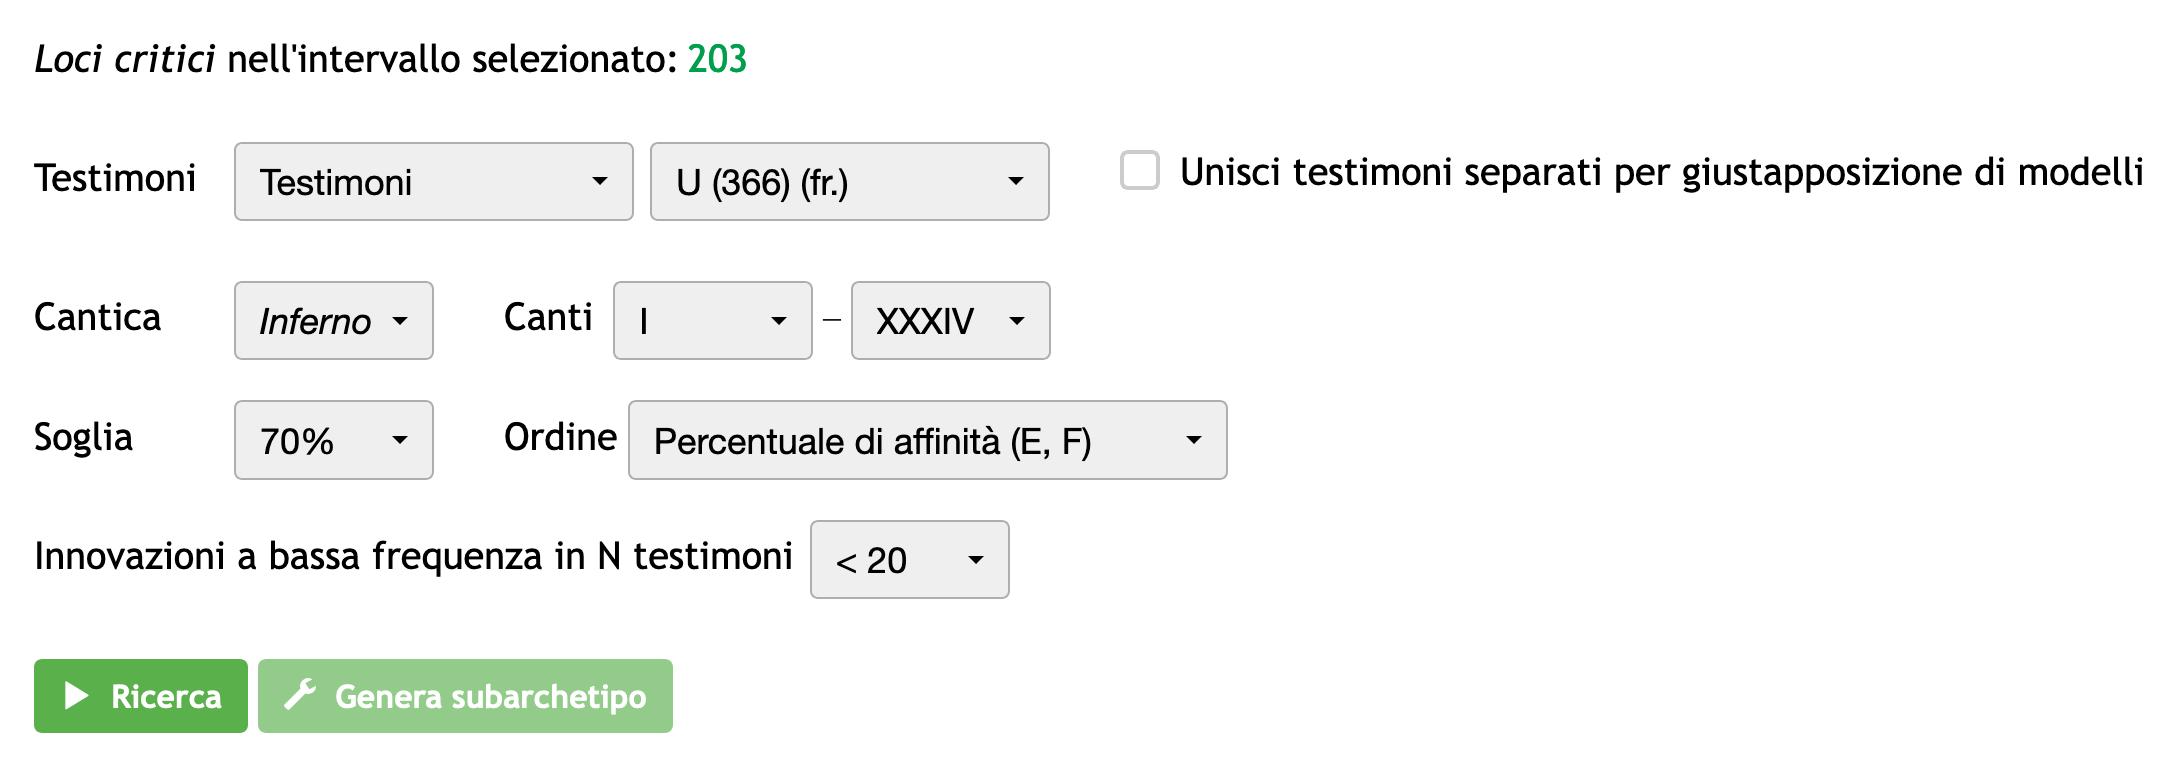Open the first Testimoni dropdown

[x=433, y=182]
